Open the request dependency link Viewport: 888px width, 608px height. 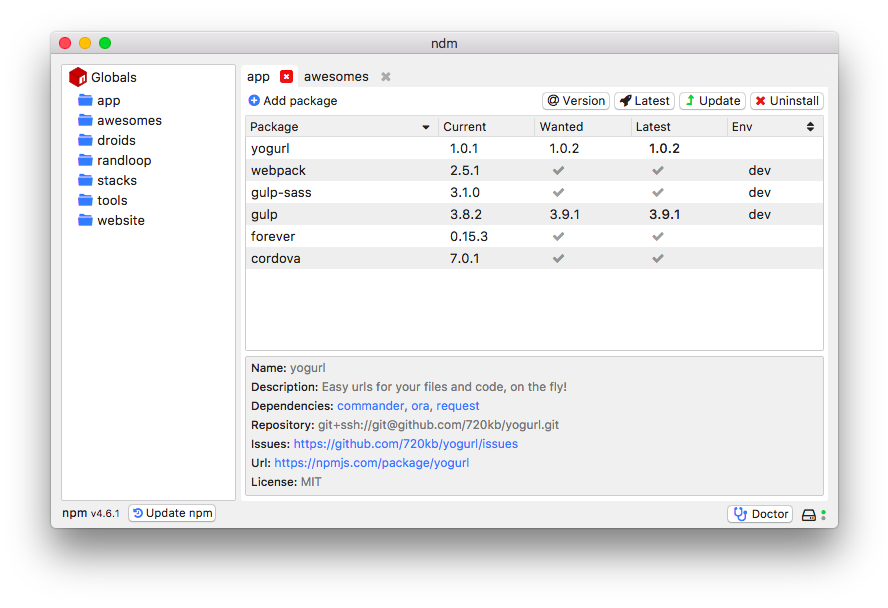458,406
